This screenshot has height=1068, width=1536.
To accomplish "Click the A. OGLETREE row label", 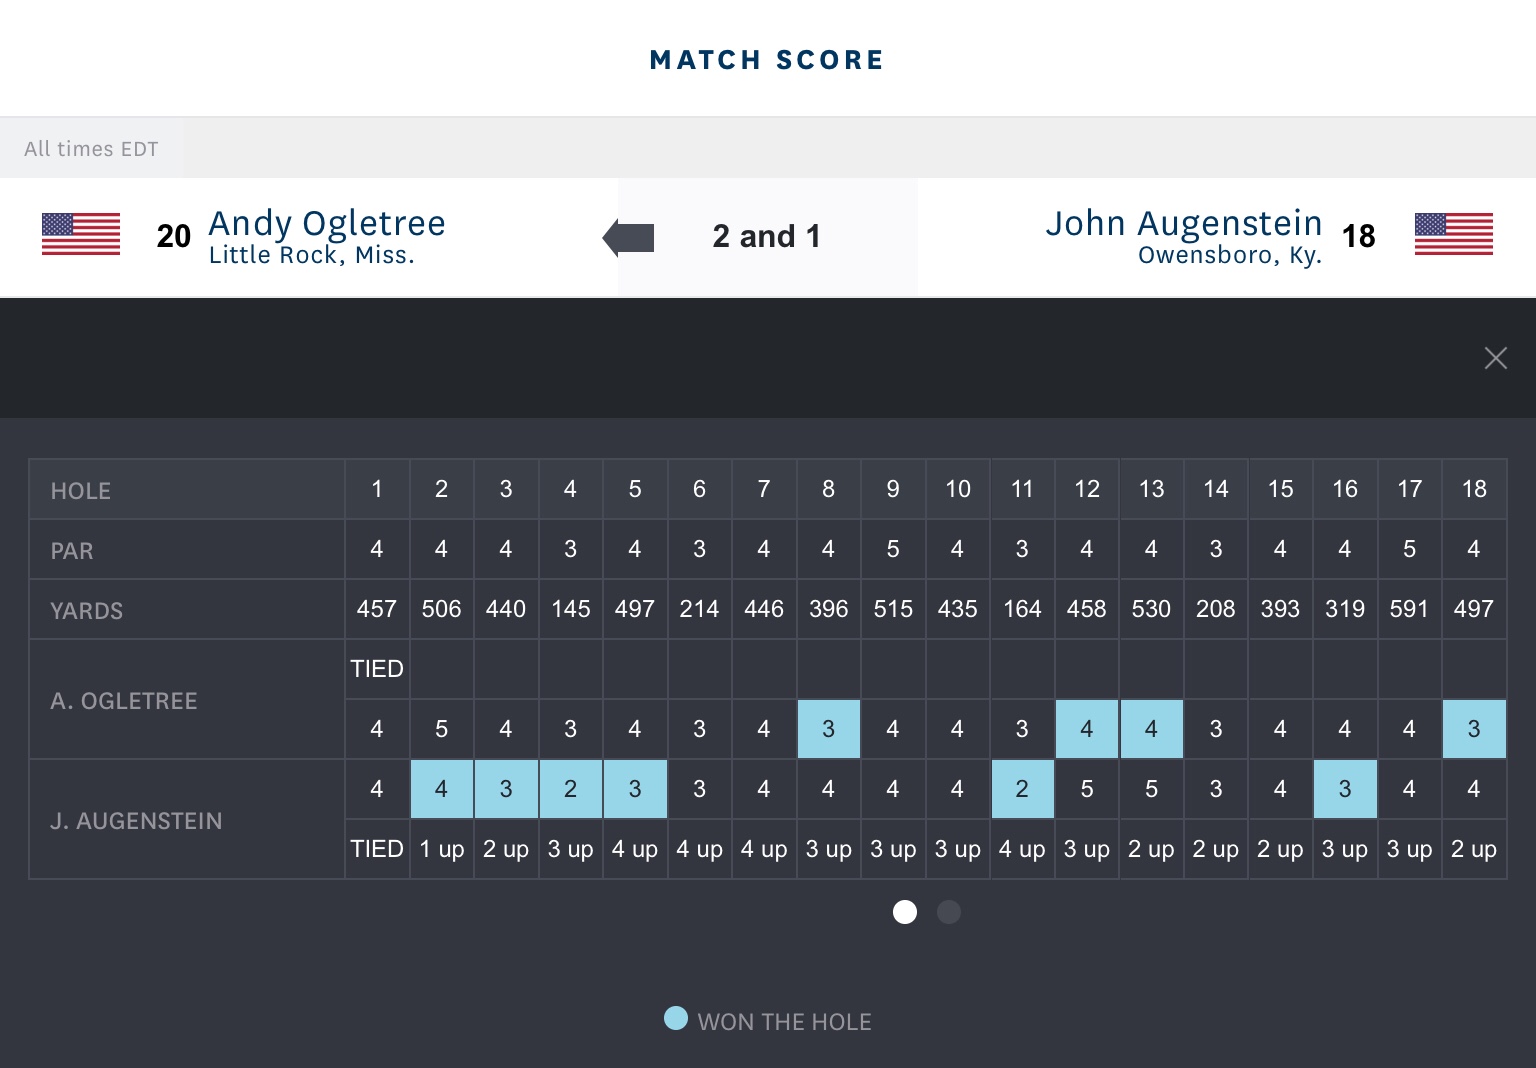I will (x=124, y=701).
